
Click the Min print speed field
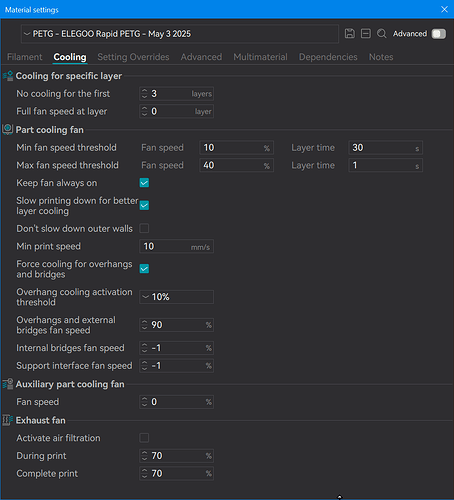point(177,246)
